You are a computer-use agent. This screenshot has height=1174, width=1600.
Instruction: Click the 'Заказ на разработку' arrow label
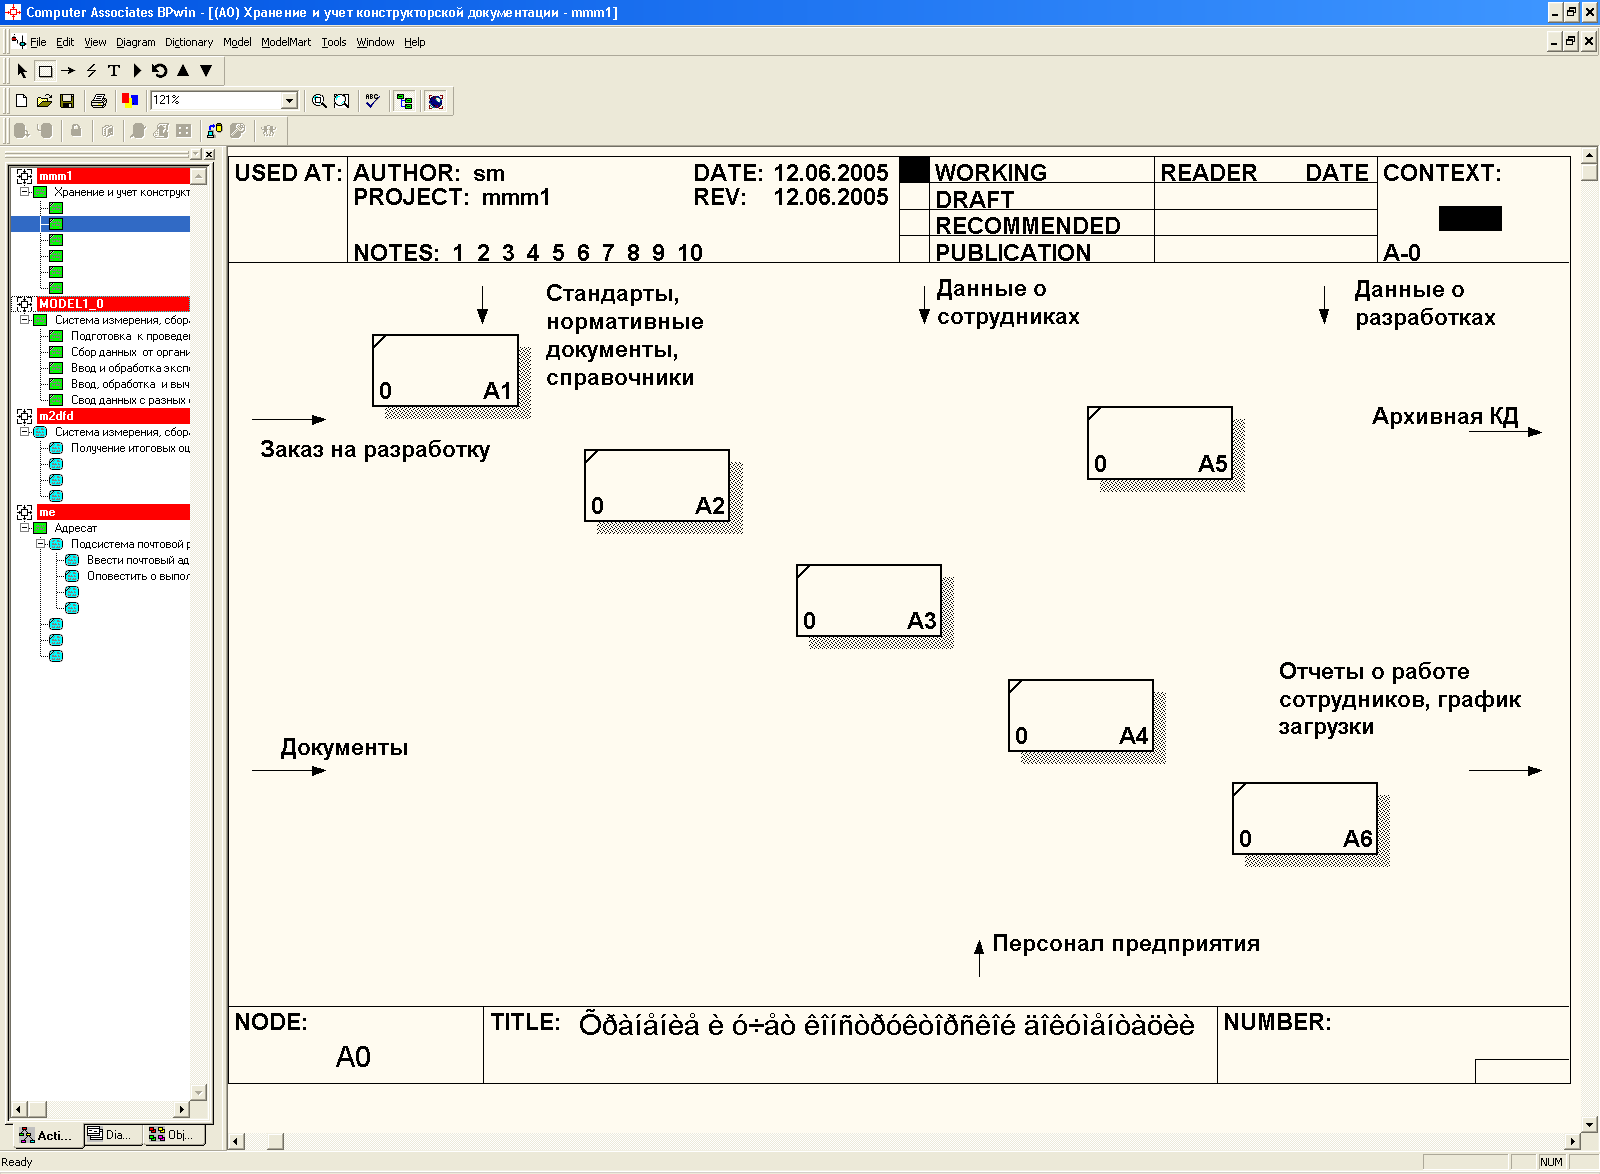pyautogui.click(x=375, y=450)
